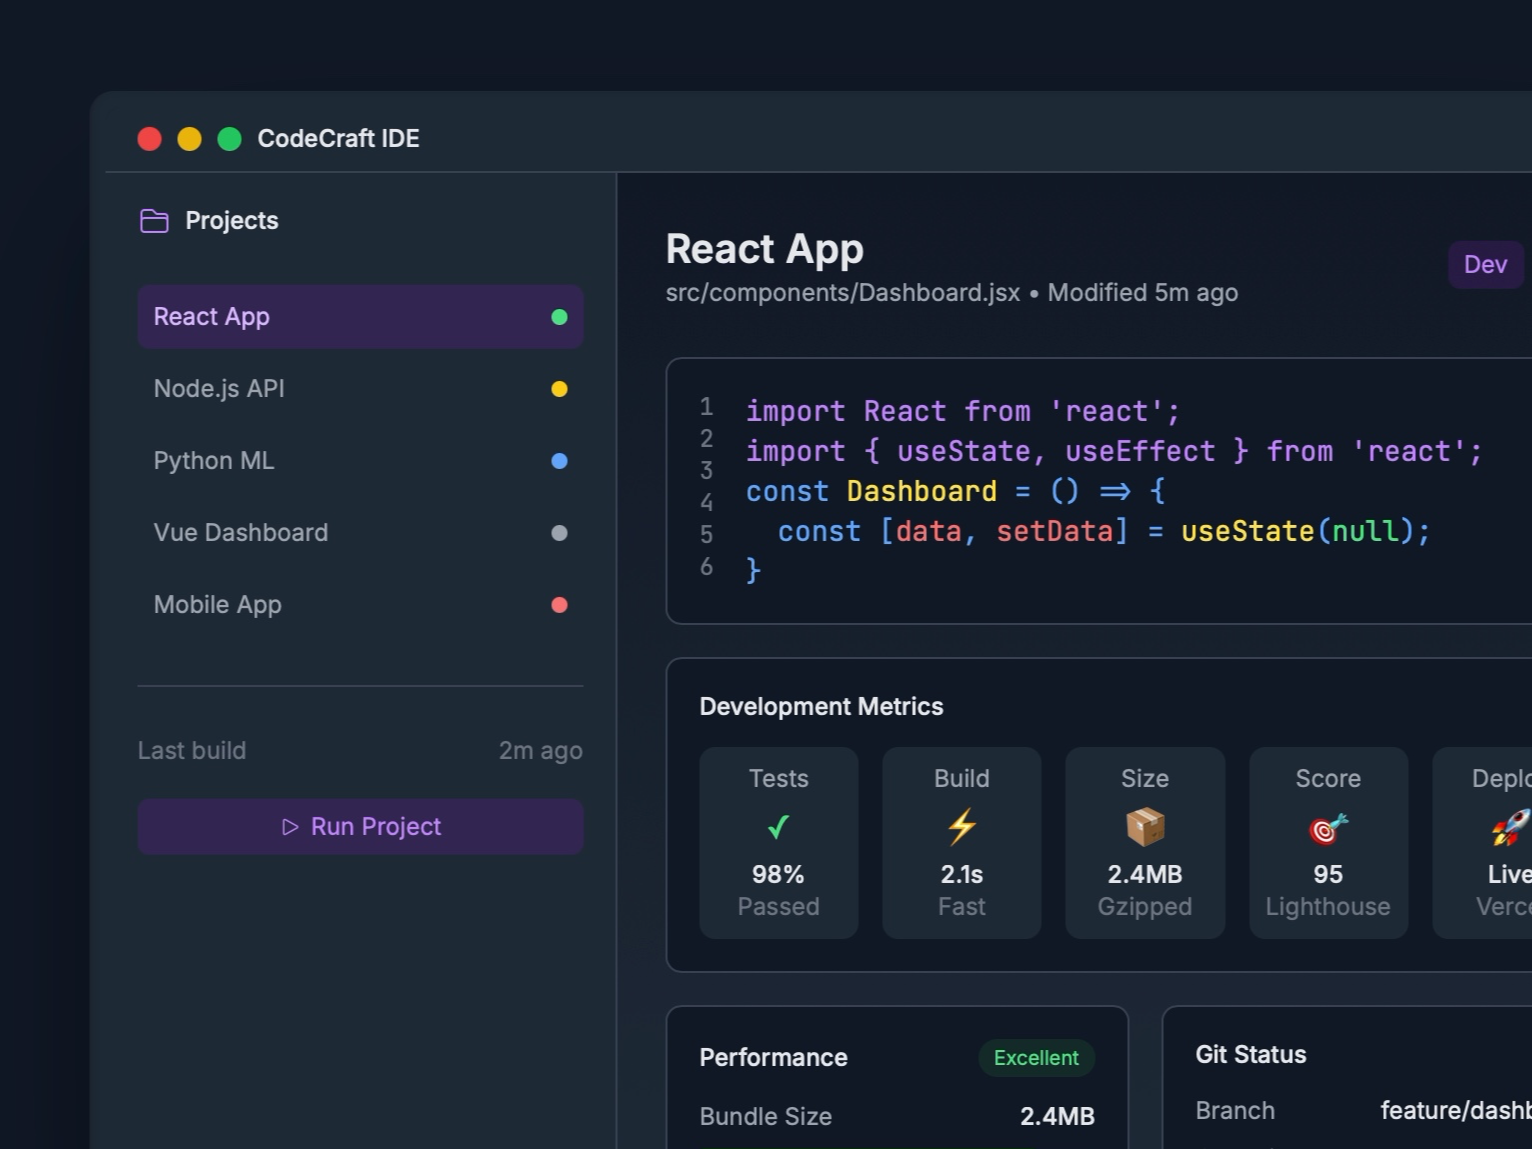Select the Tests checkmark icon
1532x1149 pixels.
(778, 827)
